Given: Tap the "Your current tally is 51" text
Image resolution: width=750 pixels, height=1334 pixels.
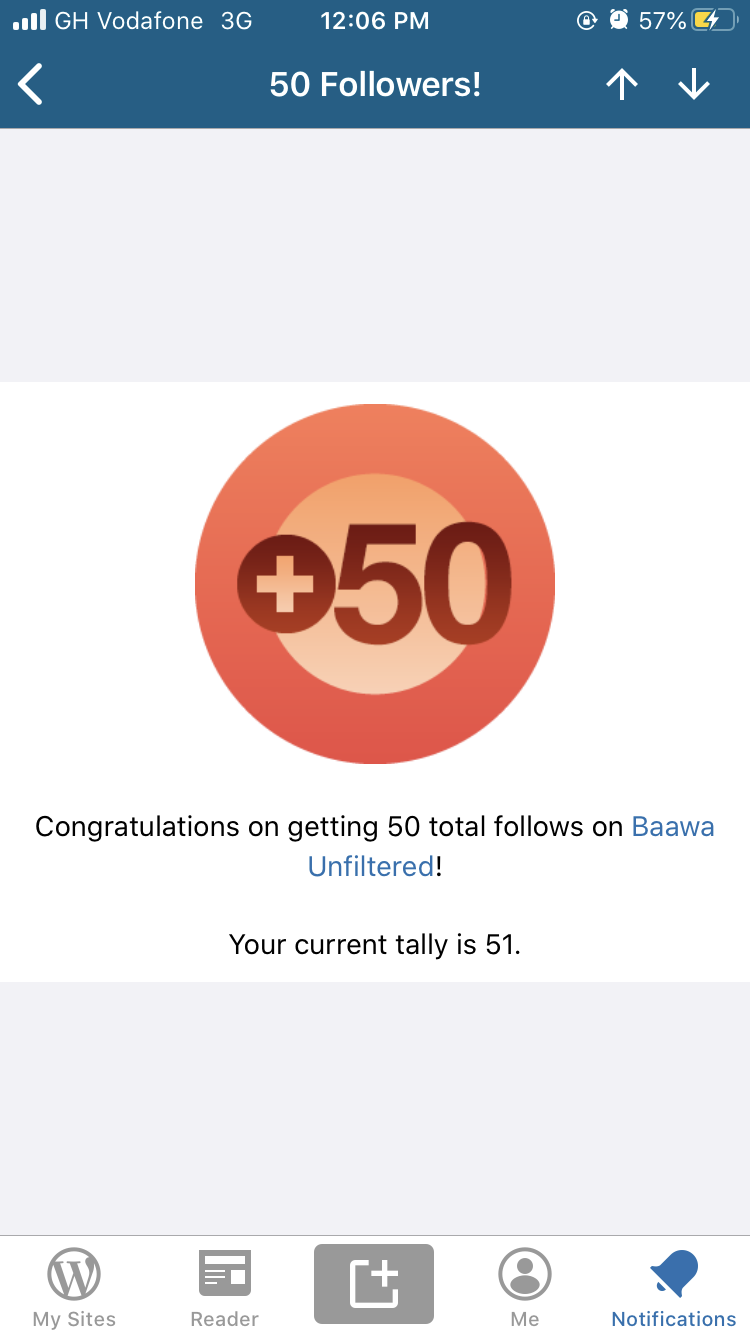Looking at the screenshot, I should coord(375,944).
